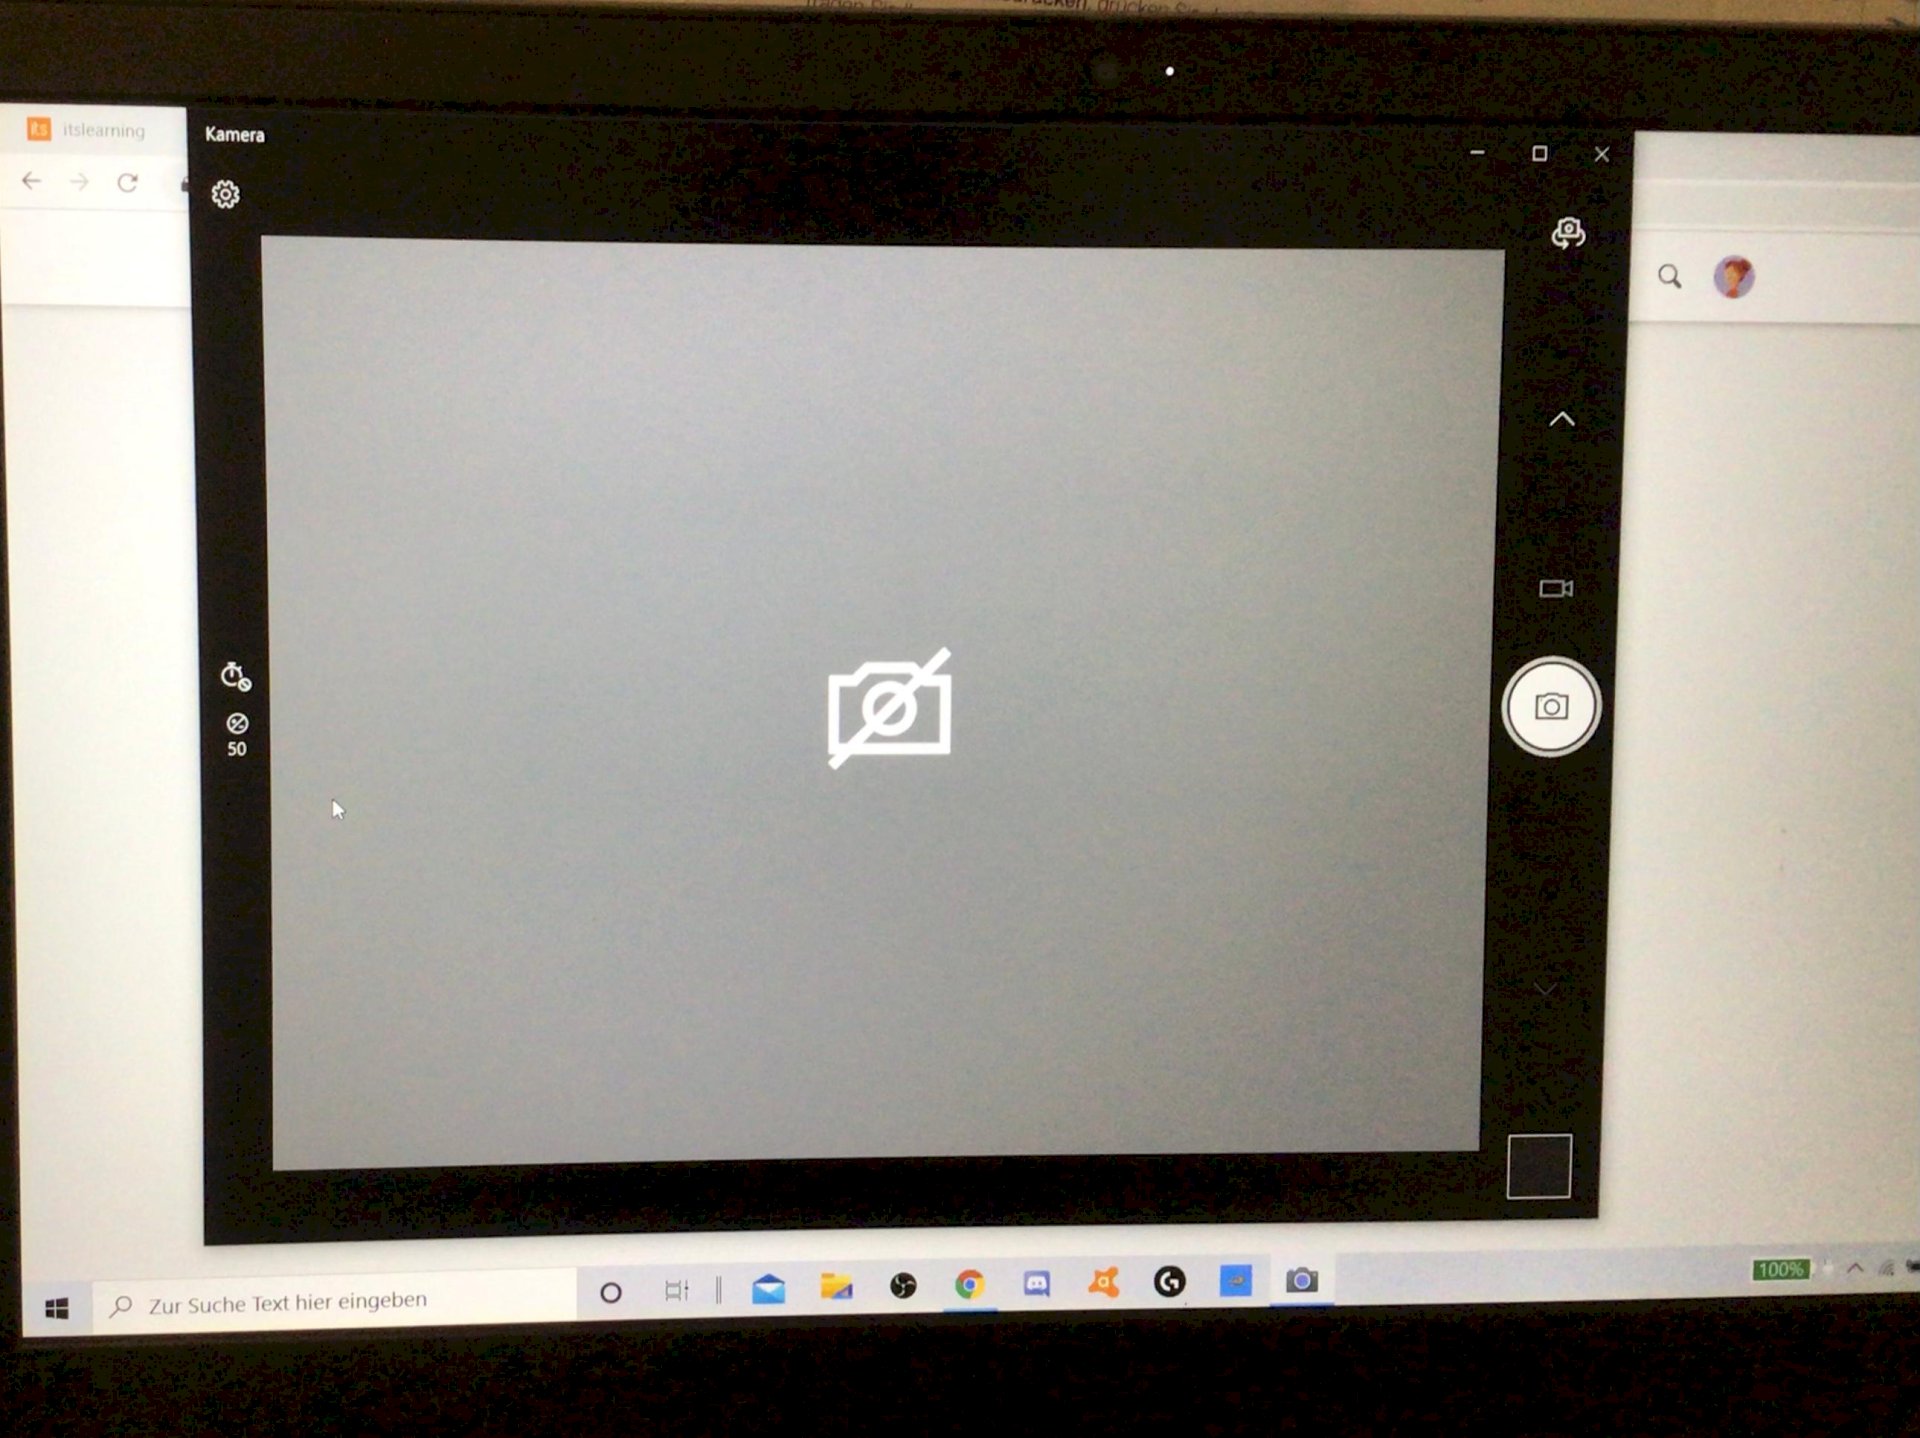Adjust the brightness control showing 50
The width and height of the screenshot is (1920, 1438).
237,735
